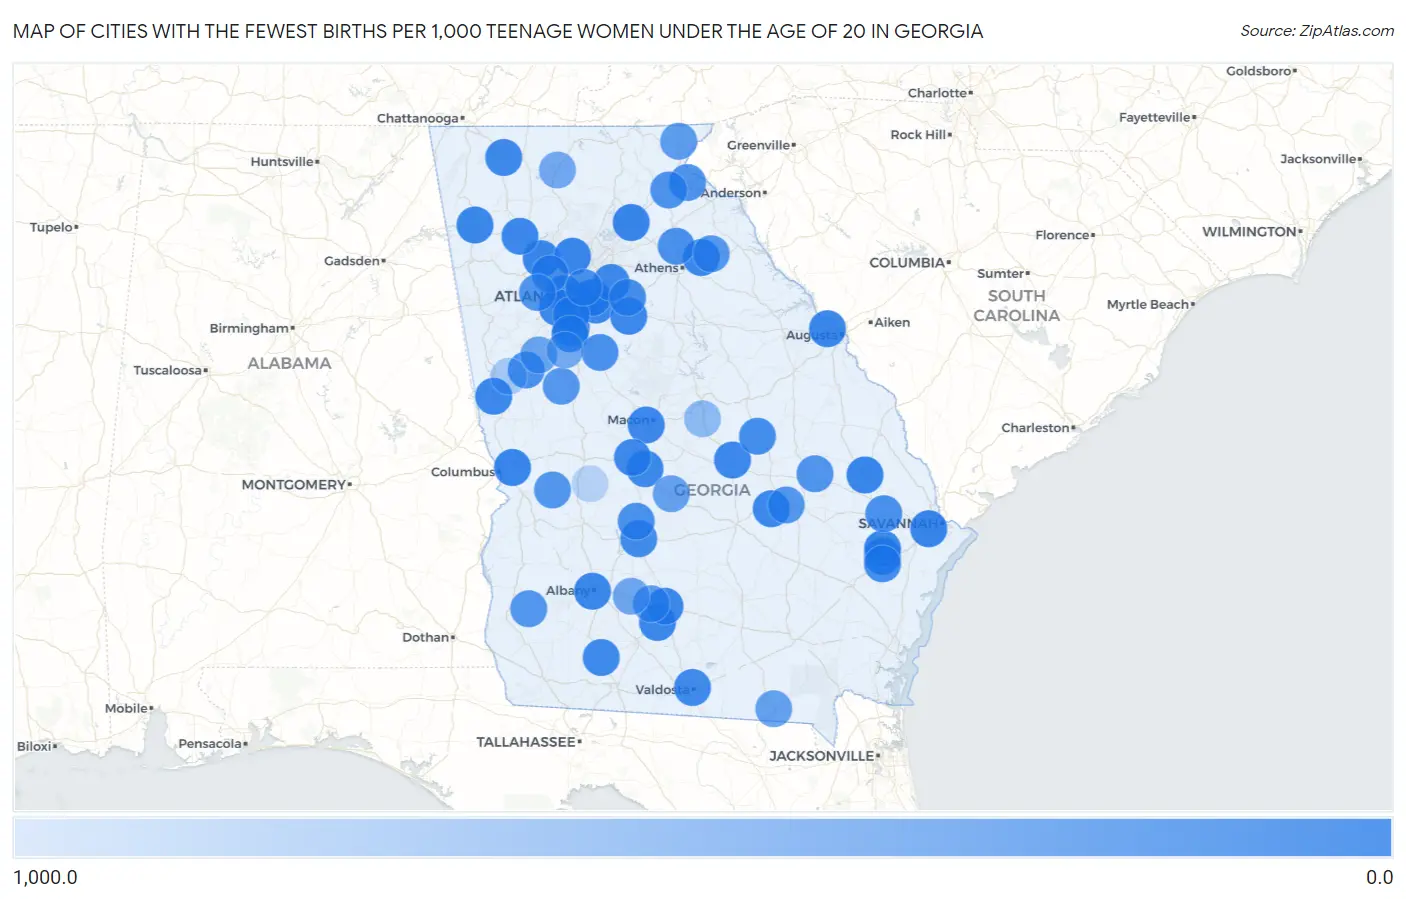
Task: Click the Huntsville city label
Action: pos(282,161)
